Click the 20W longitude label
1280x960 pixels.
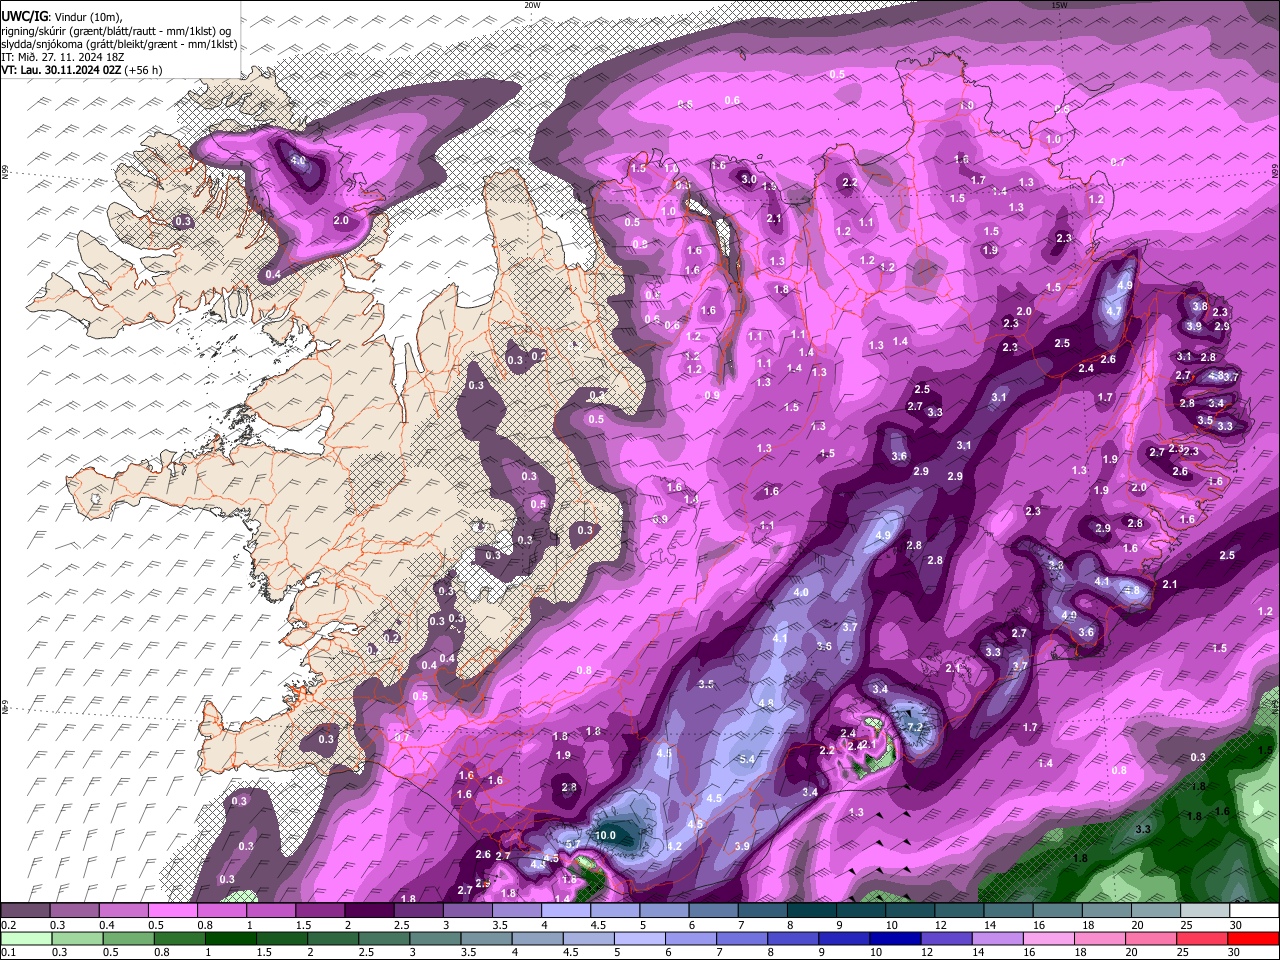(x=532, y=5)
